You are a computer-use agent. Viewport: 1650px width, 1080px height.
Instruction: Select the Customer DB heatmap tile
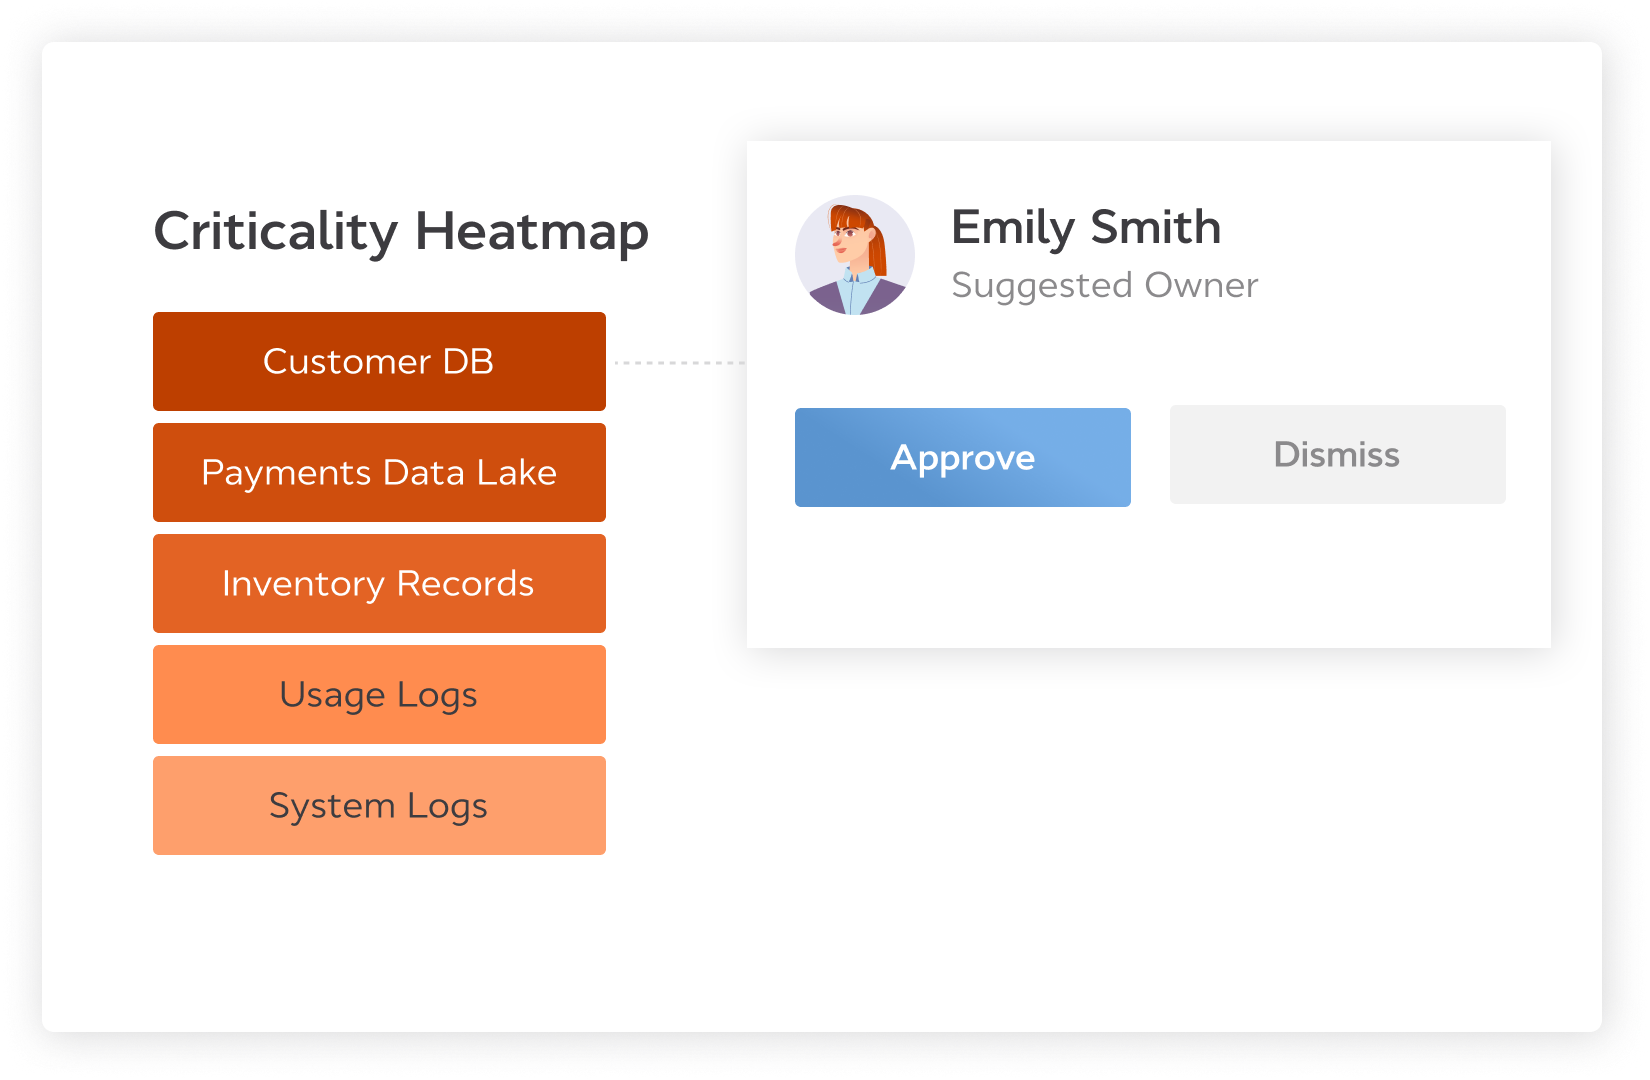point(379,361)
